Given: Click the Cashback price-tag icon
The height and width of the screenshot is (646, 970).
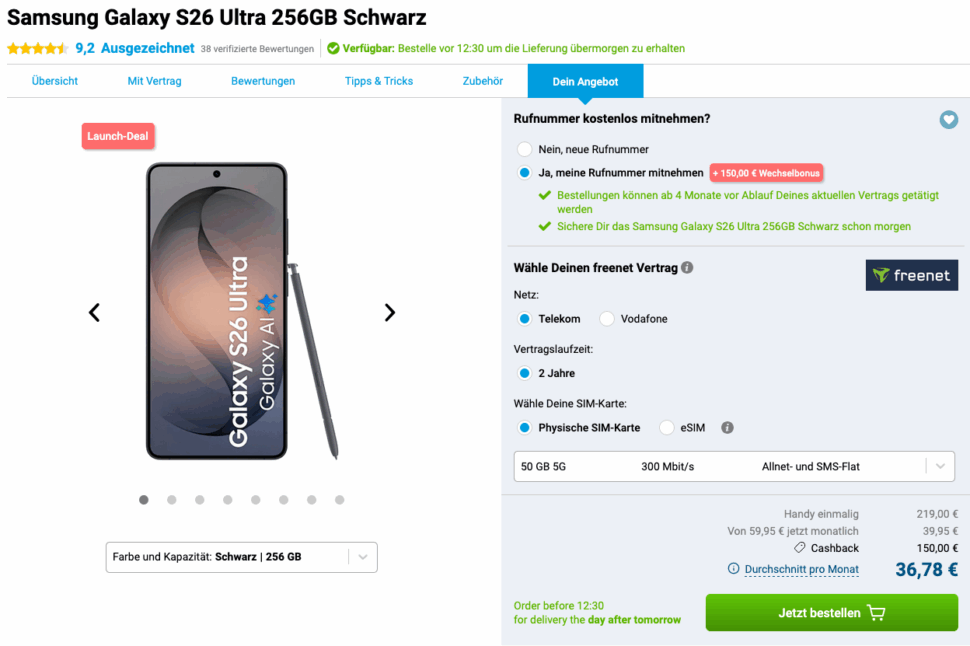Looking at the screenshot, I should tap(799, 548).
